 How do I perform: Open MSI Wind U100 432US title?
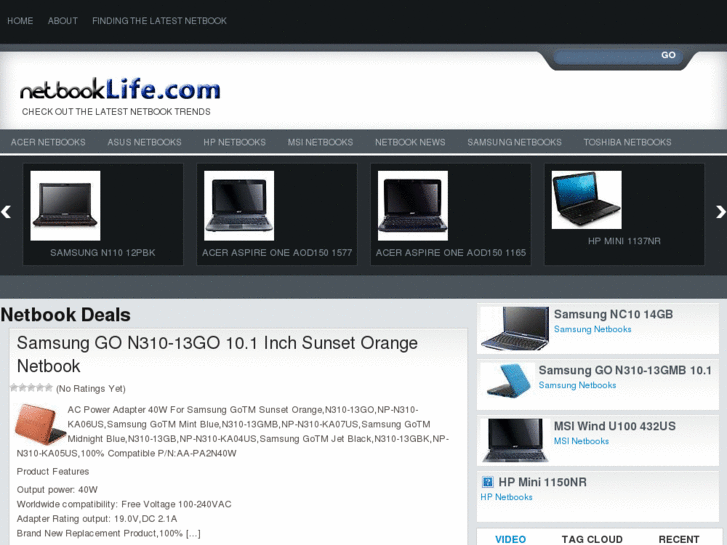[615, 426]
